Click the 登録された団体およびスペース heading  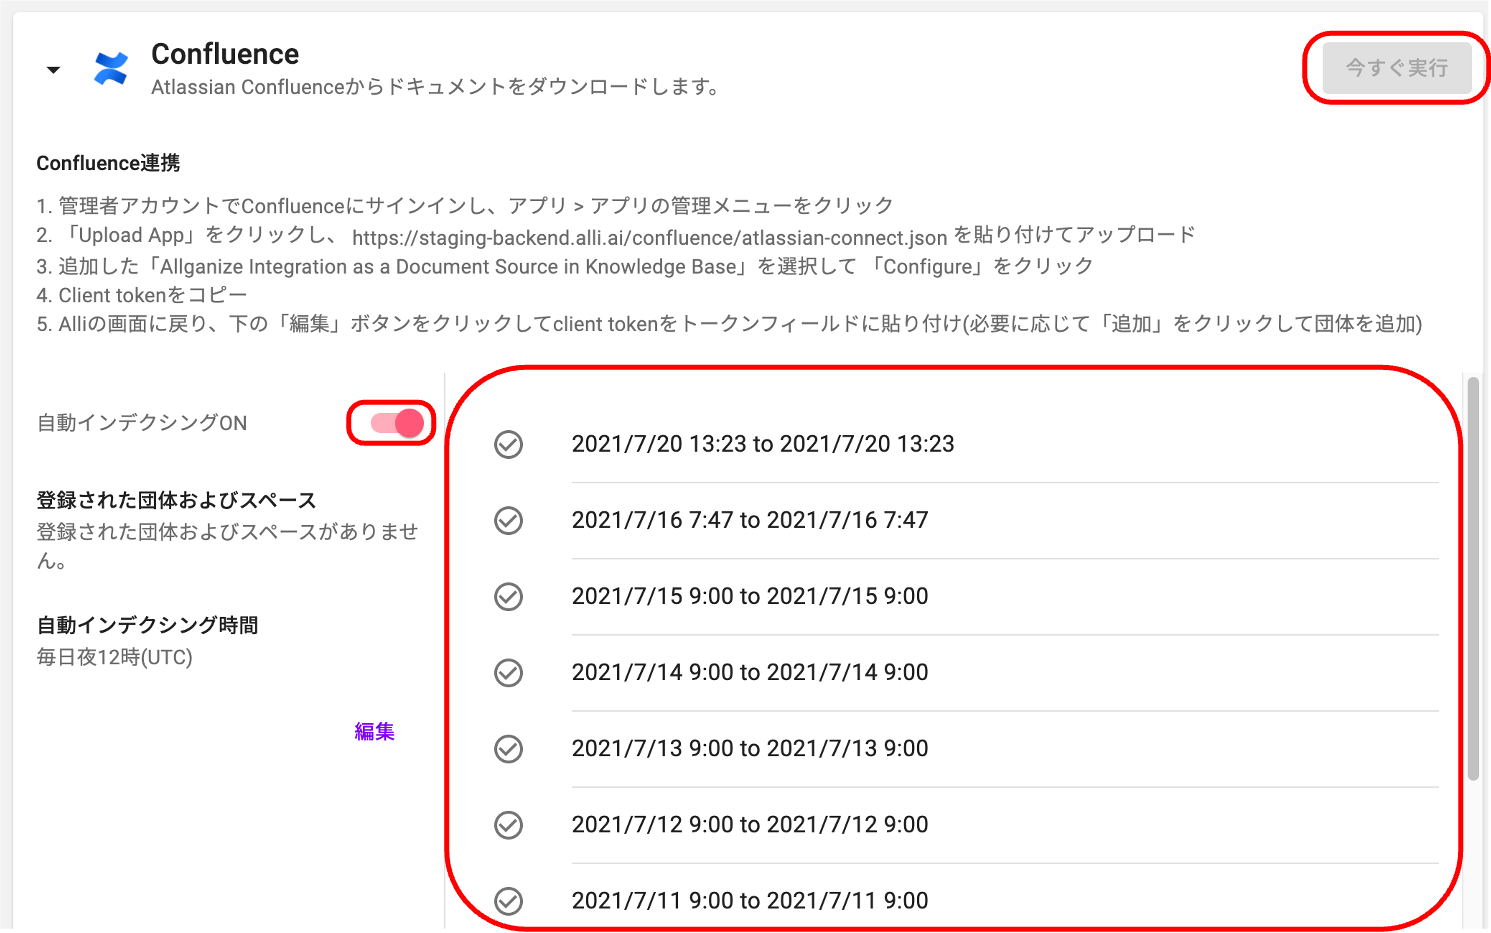click(x=176, y=500)
